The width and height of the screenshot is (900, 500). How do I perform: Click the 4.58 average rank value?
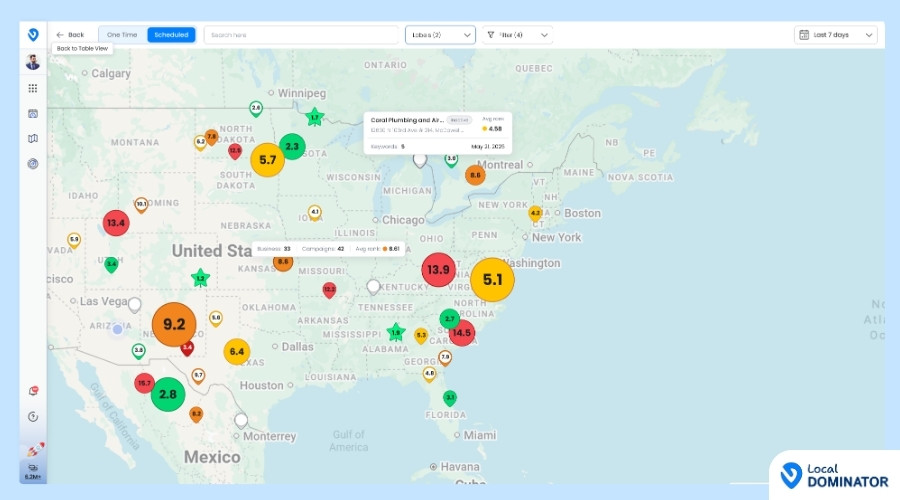(495, 129)
